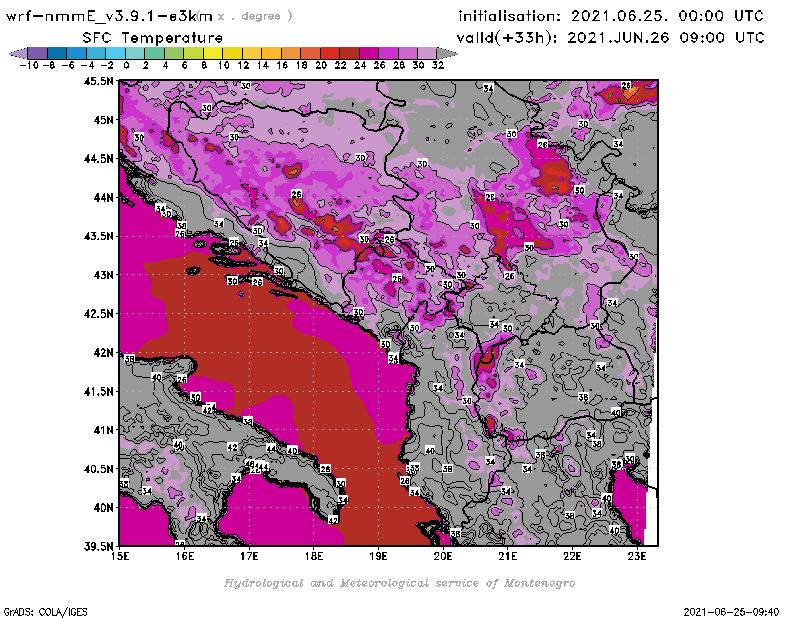Select the 43.5N latitude axis label
The image size is (800, 618).
pyautogui.click(x=99, y=236)
